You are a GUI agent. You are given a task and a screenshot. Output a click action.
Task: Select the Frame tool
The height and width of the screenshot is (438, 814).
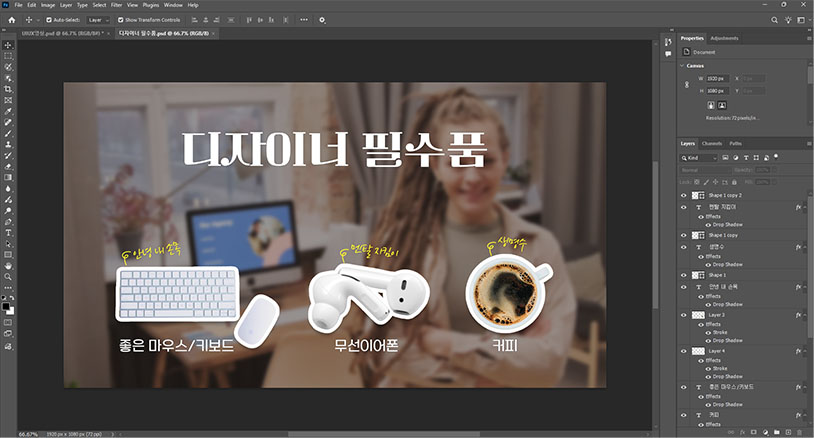(8, 100)
